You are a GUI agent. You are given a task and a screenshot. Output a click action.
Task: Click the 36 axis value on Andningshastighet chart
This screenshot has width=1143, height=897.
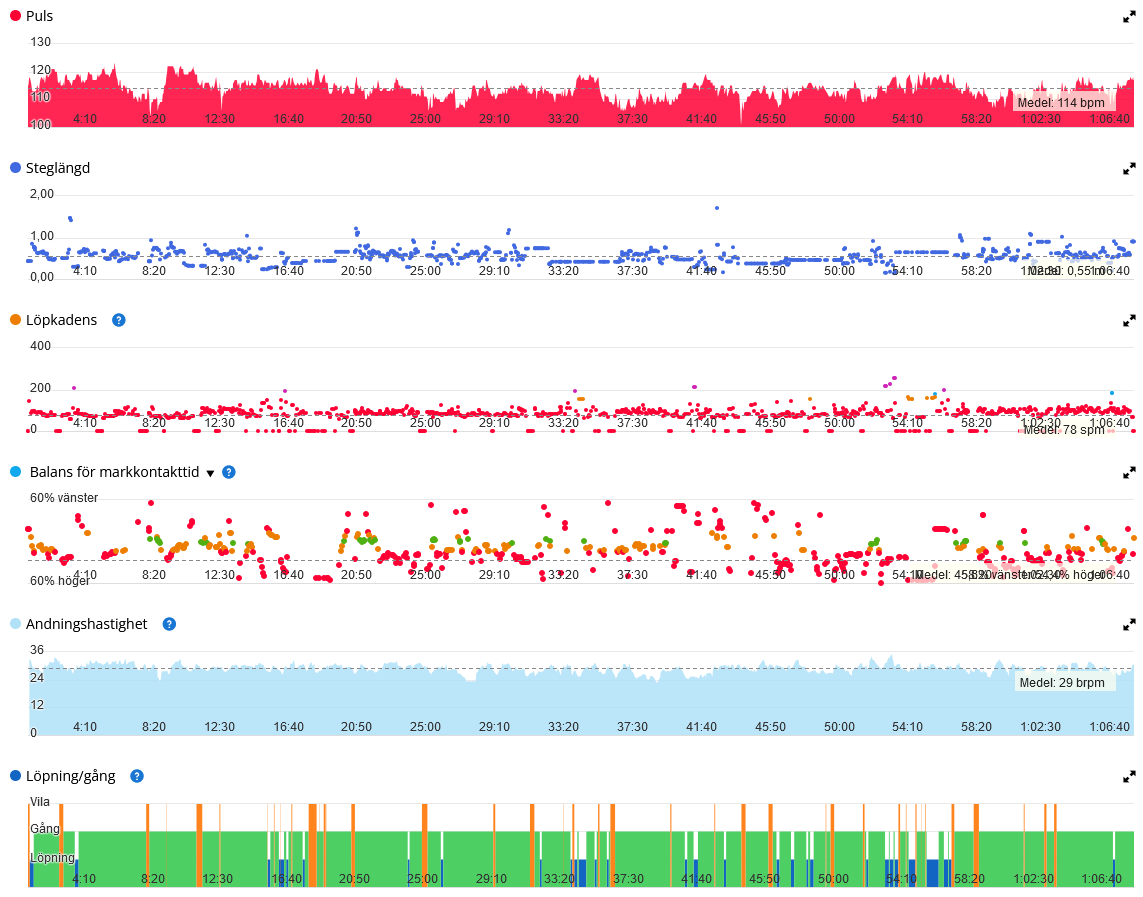click(x=37, y=650)
